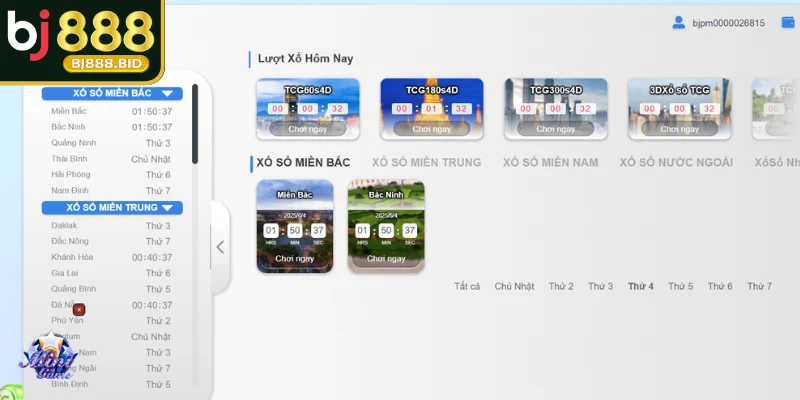Play 3DXổ số TCG with Chơi ngay
800x400 pixels.
point(680,129)
